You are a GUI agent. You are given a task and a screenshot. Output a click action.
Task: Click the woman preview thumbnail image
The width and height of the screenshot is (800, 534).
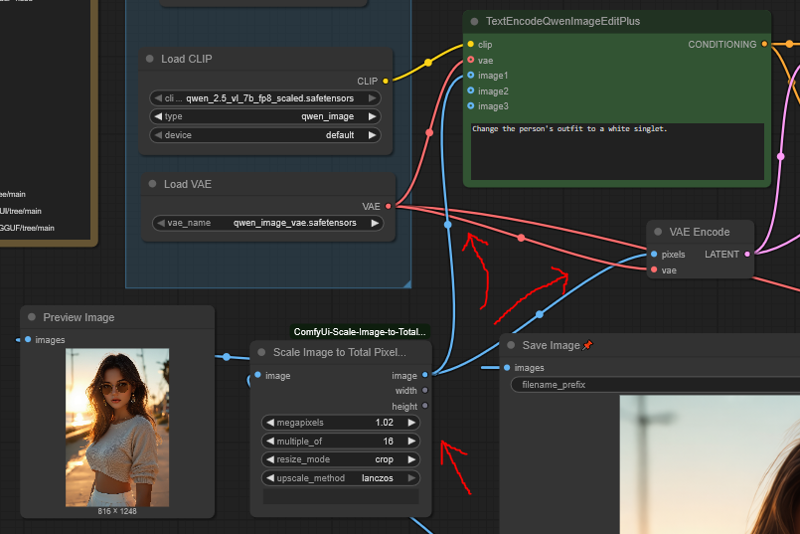click(117, 427)
